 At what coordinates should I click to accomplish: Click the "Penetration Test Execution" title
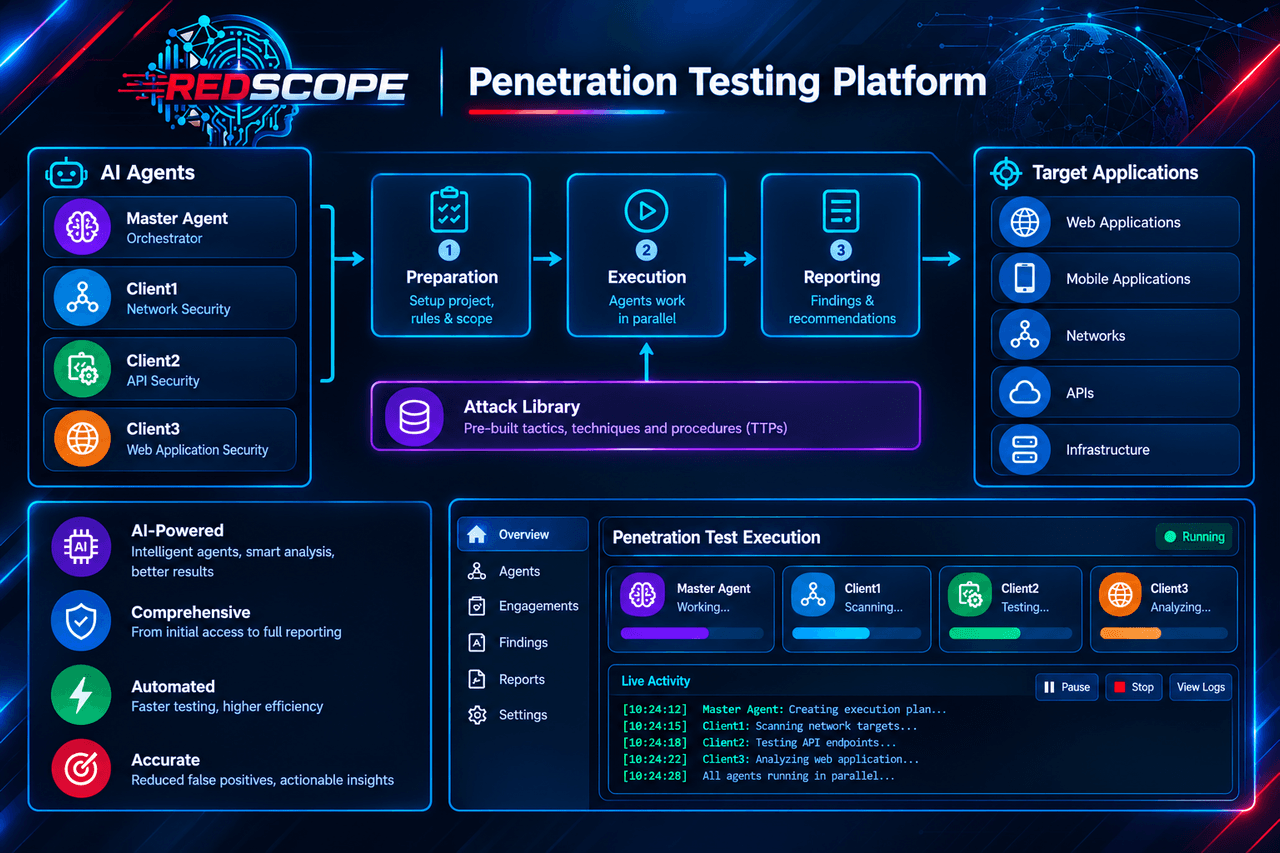tap(716, 538)
